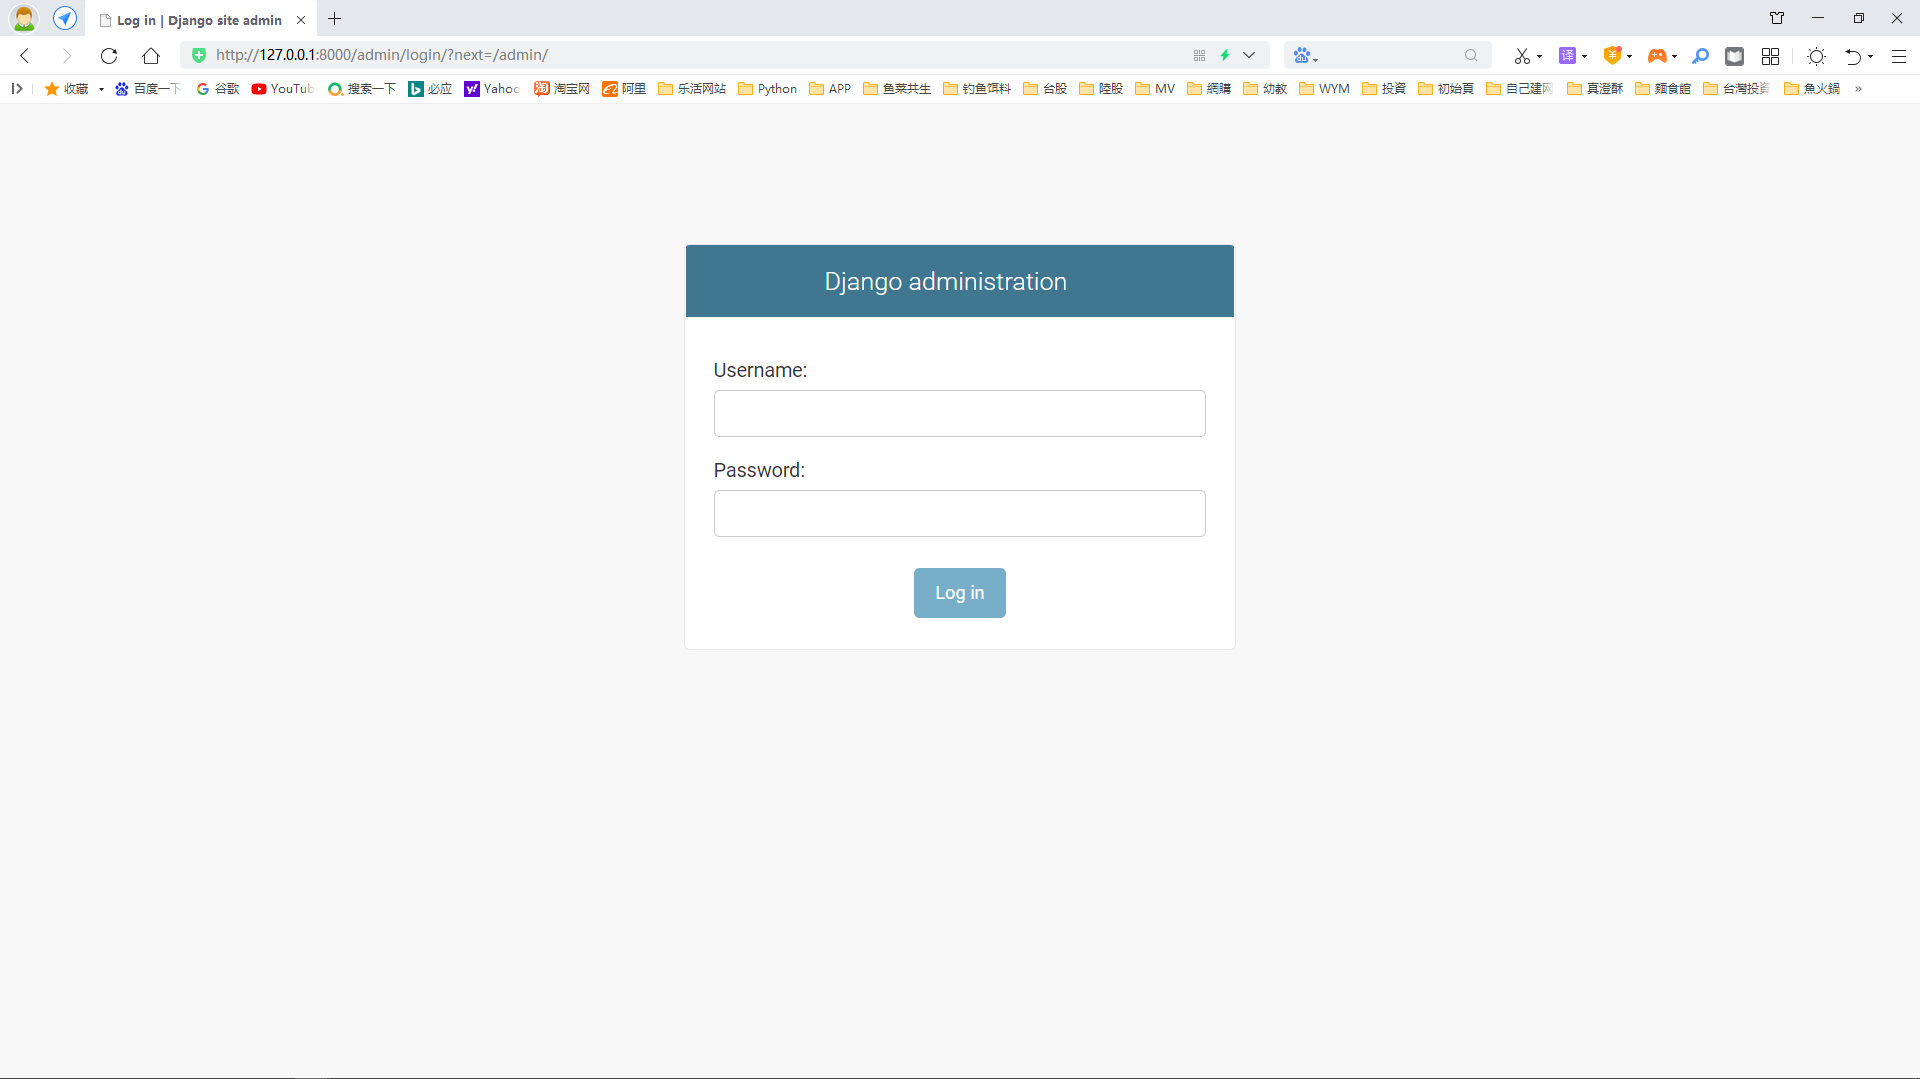
Task: Click the Log in button
Action: [959, 593]
